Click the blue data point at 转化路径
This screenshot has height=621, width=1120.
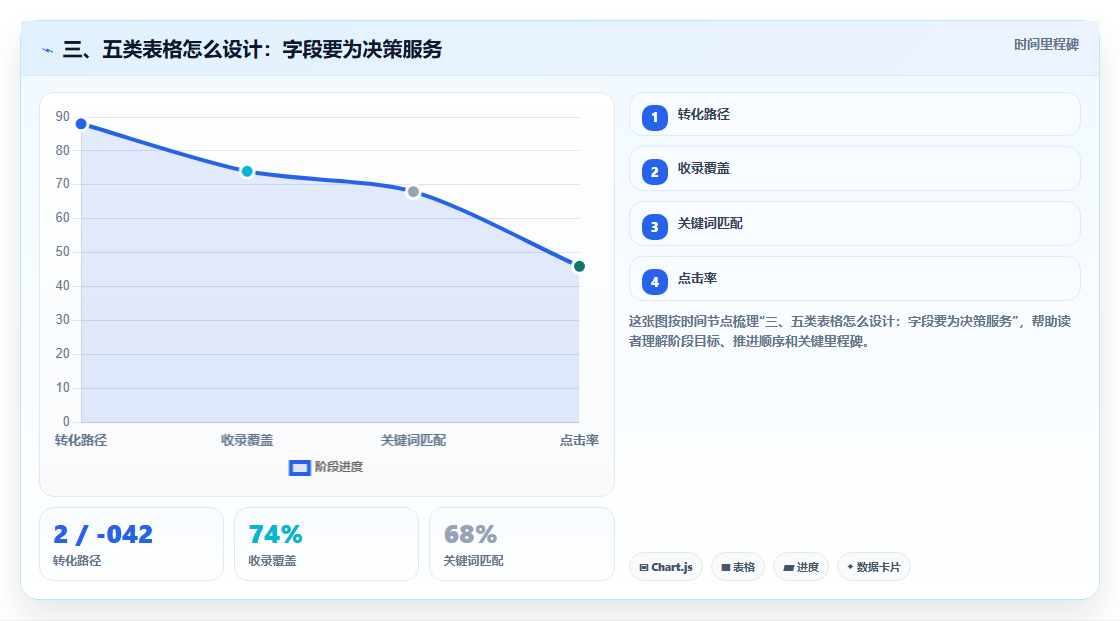(81, 124)
